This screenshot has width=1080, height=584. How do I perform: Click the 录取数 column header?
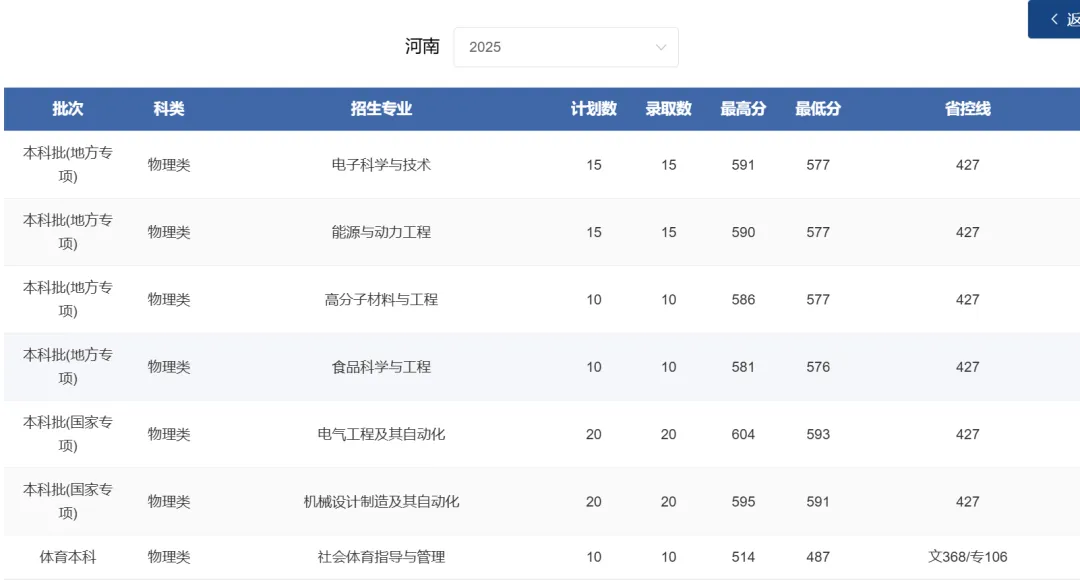(668, 109)
